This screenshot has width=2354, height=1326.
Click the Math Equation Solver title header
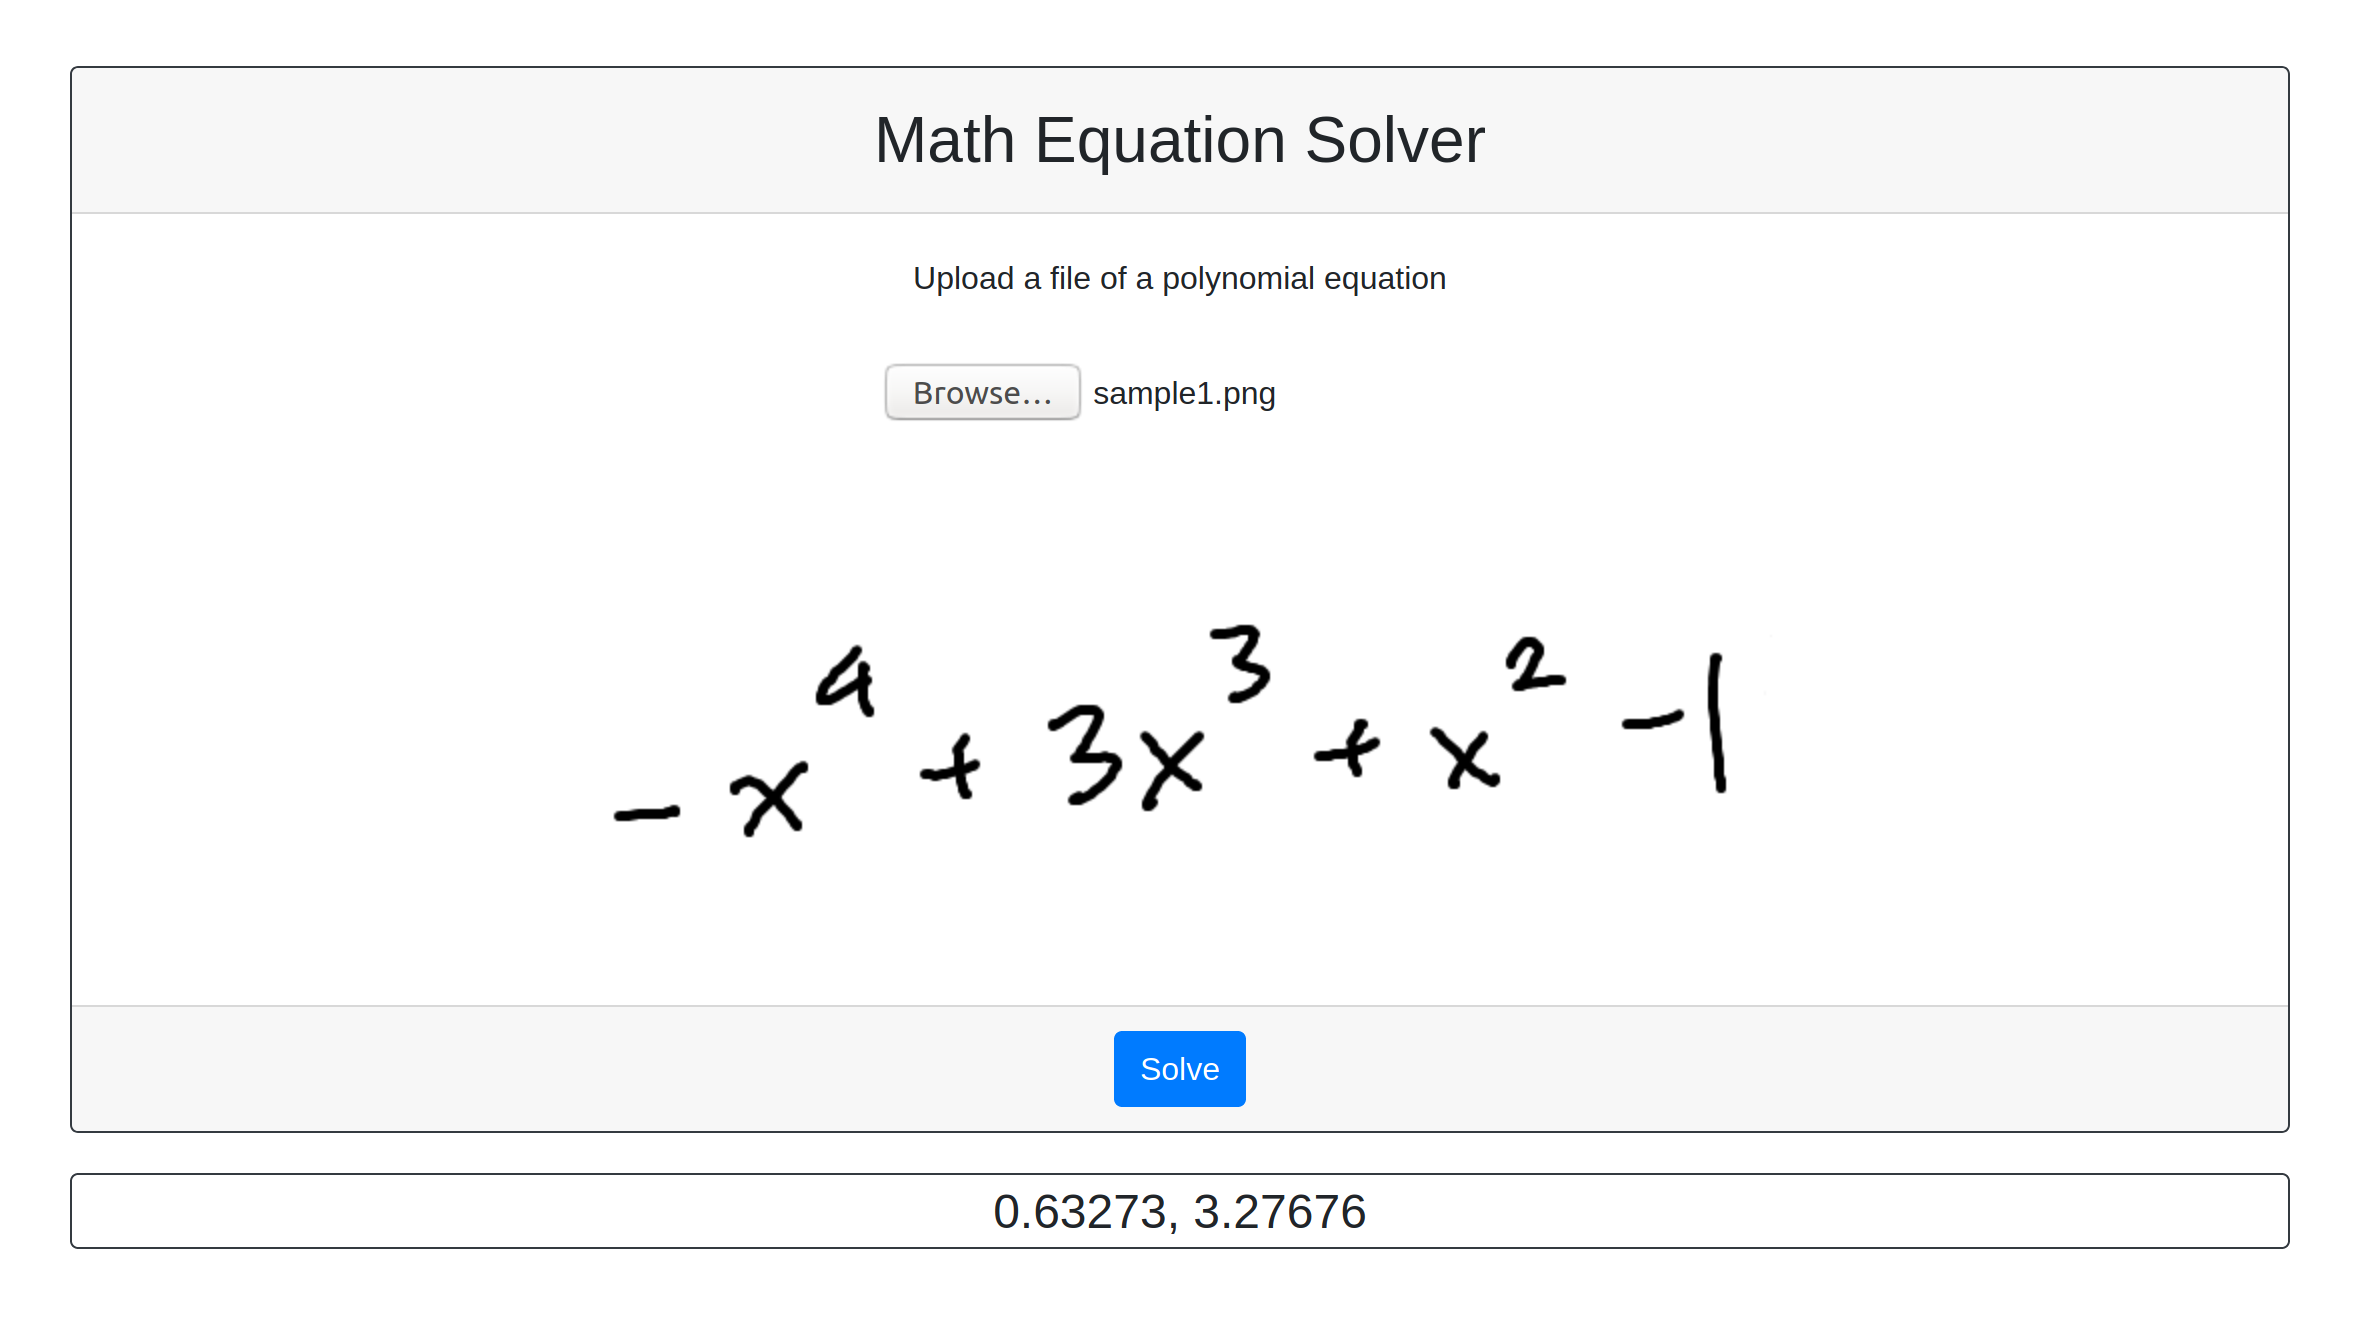coord(1177,141)
